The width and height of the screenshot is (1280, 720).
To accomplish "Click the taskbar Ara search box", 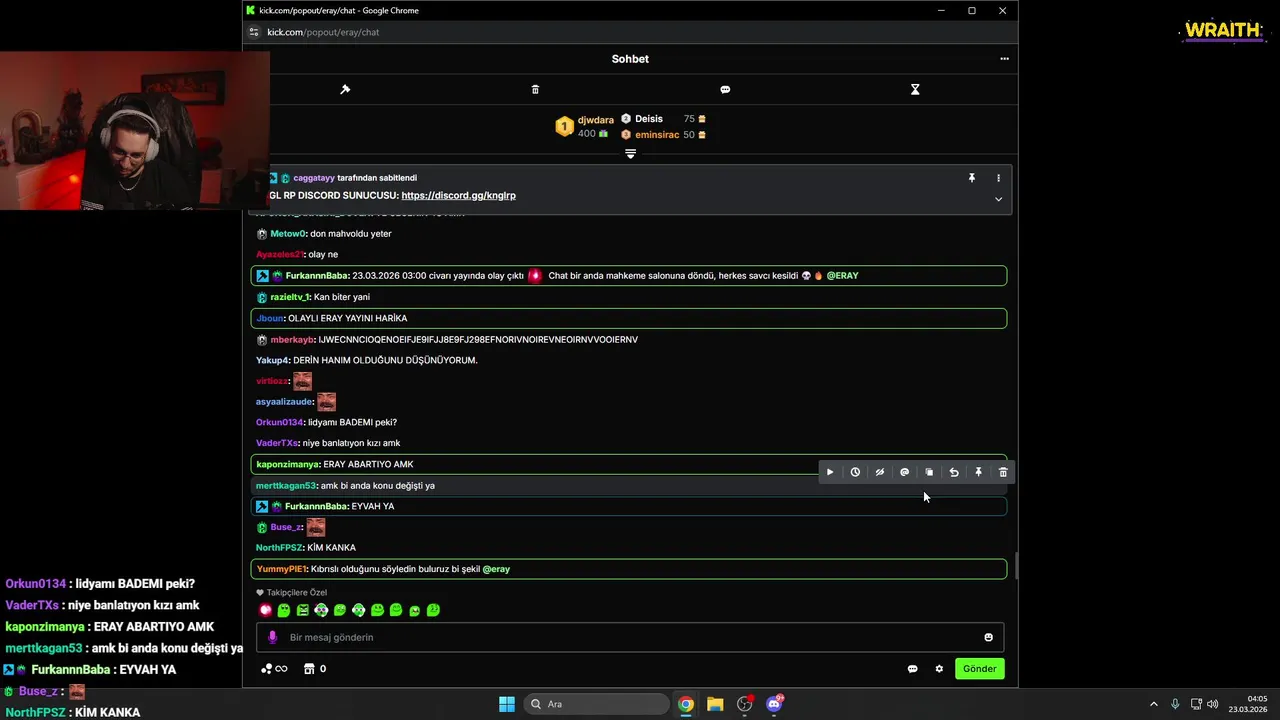I will (x=596, y=704).
